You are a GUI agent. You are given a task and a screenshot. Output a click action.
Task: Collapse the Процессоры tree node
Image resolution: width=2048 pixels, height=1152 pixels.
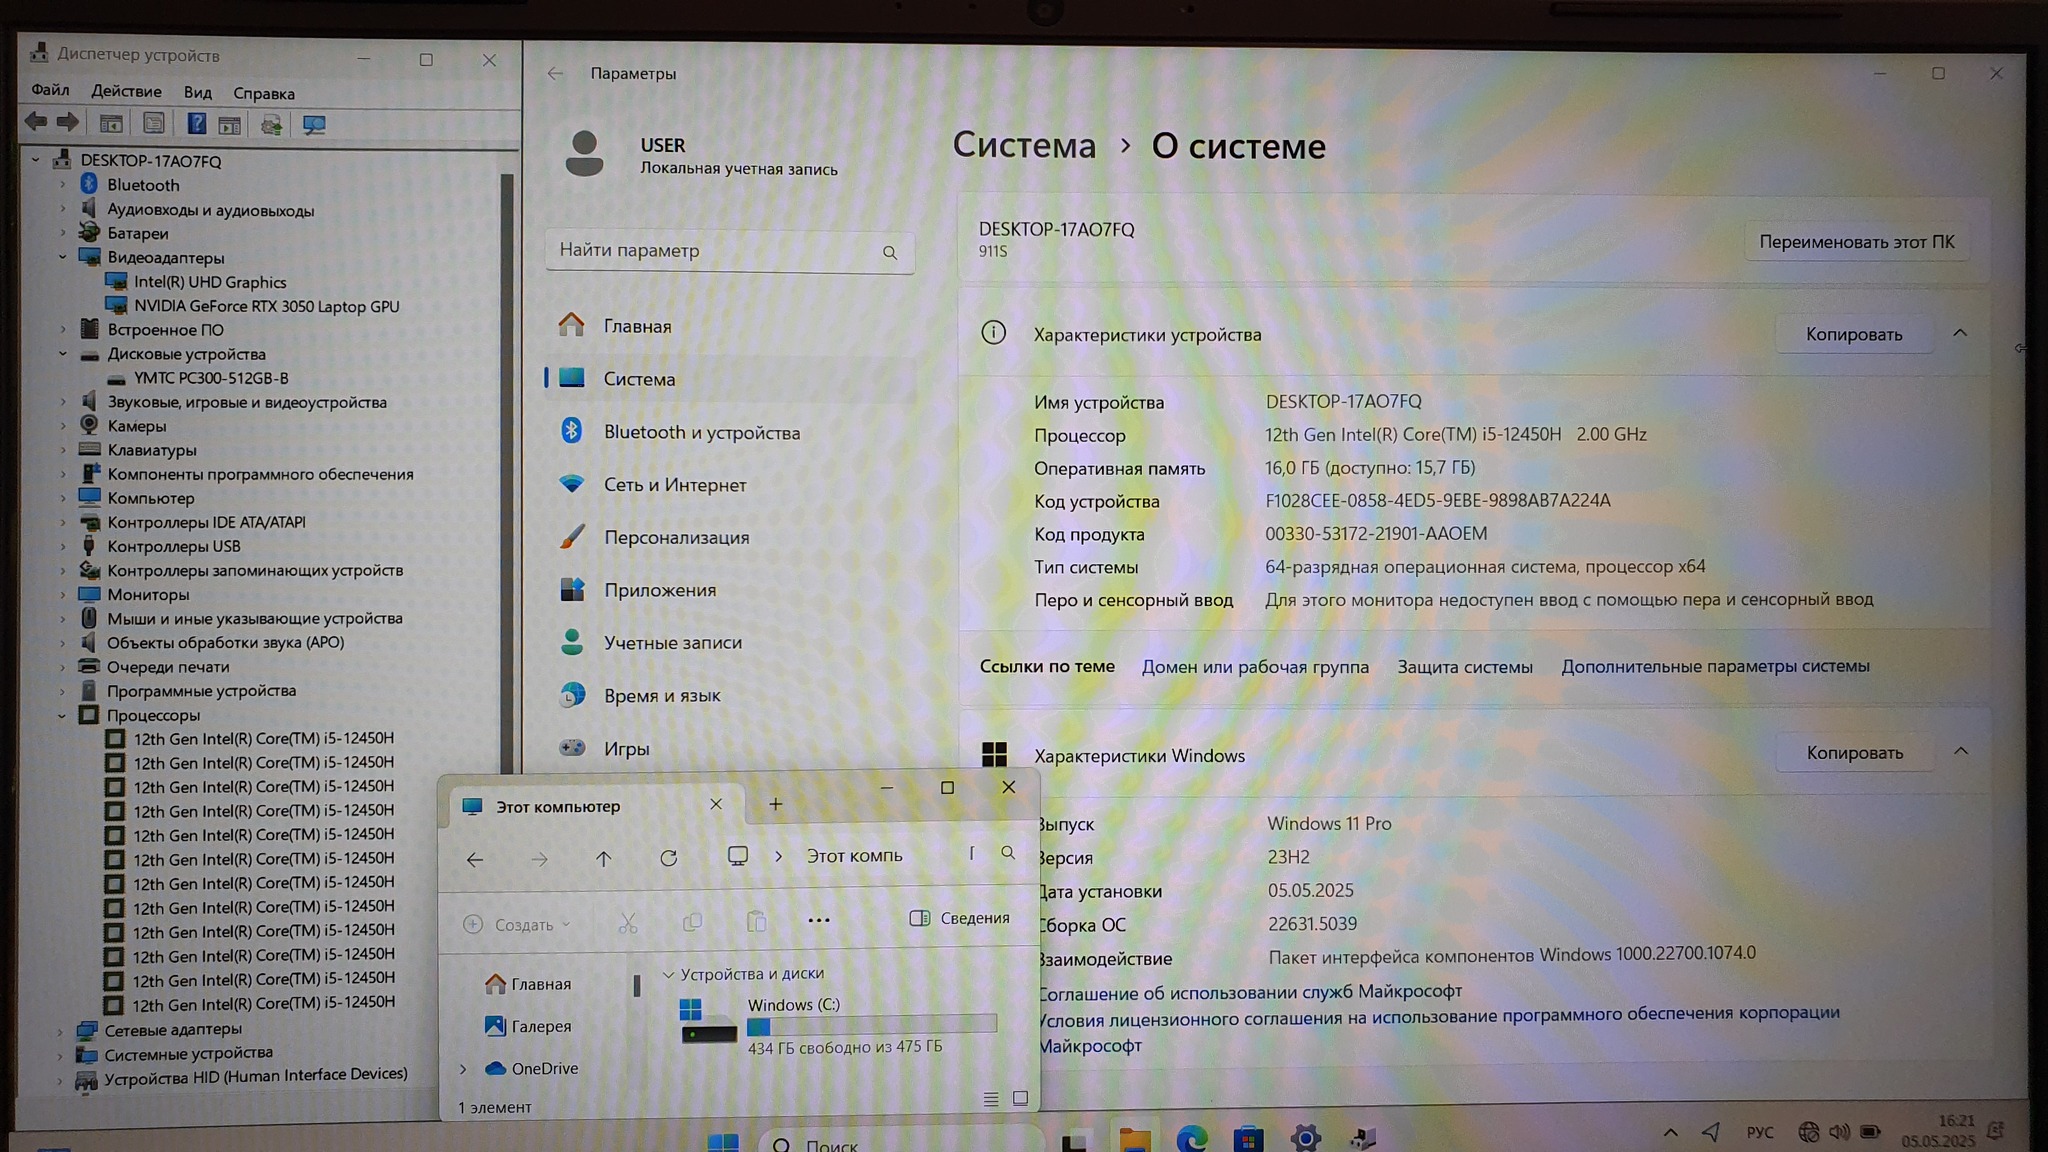62,715
